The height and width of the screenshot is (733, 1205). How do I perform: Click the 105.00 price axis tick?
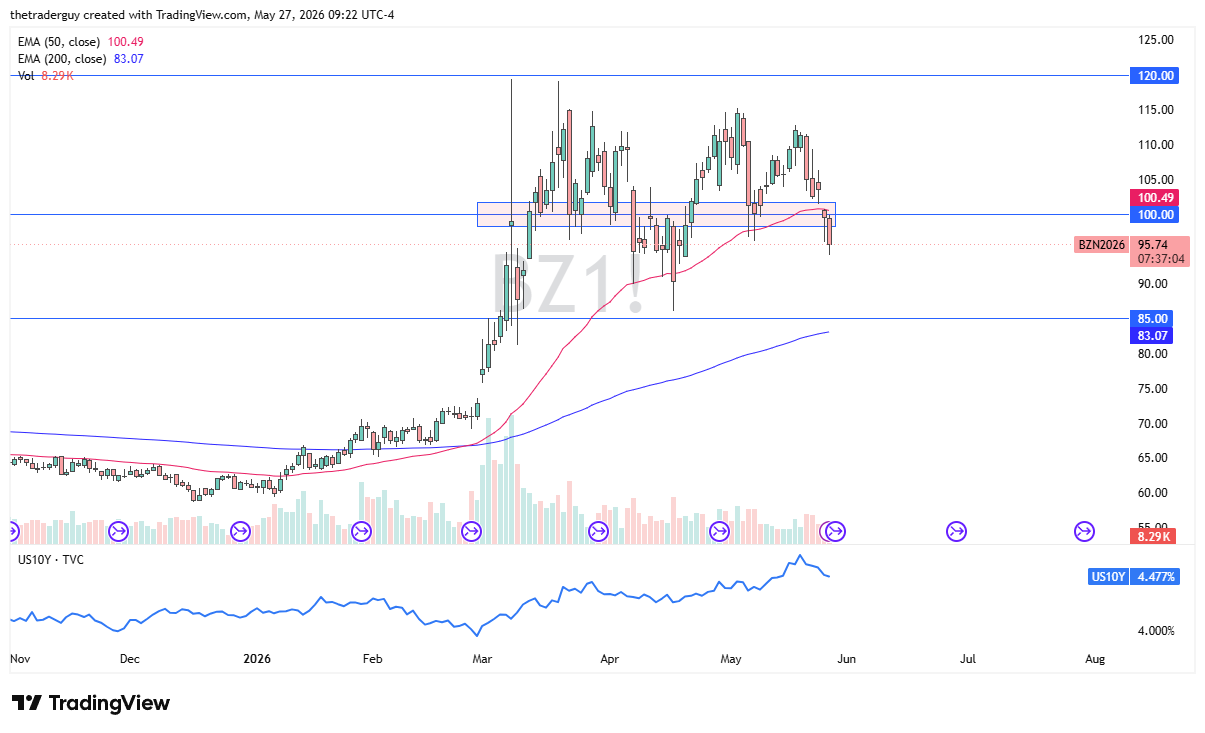(x=1156, y=180)
